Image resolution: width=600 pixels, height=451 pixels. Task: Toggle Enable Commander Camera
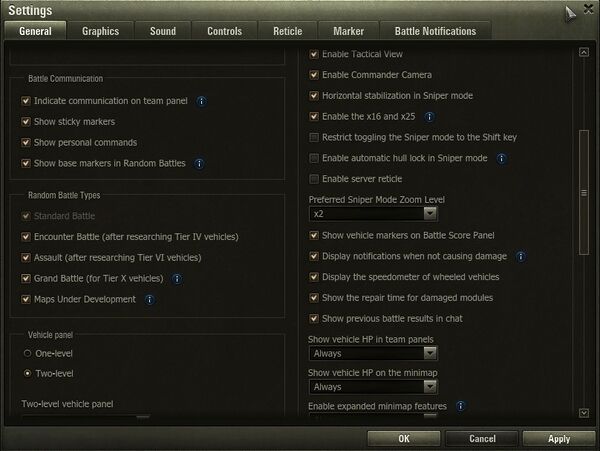click(x=314, y=75)
